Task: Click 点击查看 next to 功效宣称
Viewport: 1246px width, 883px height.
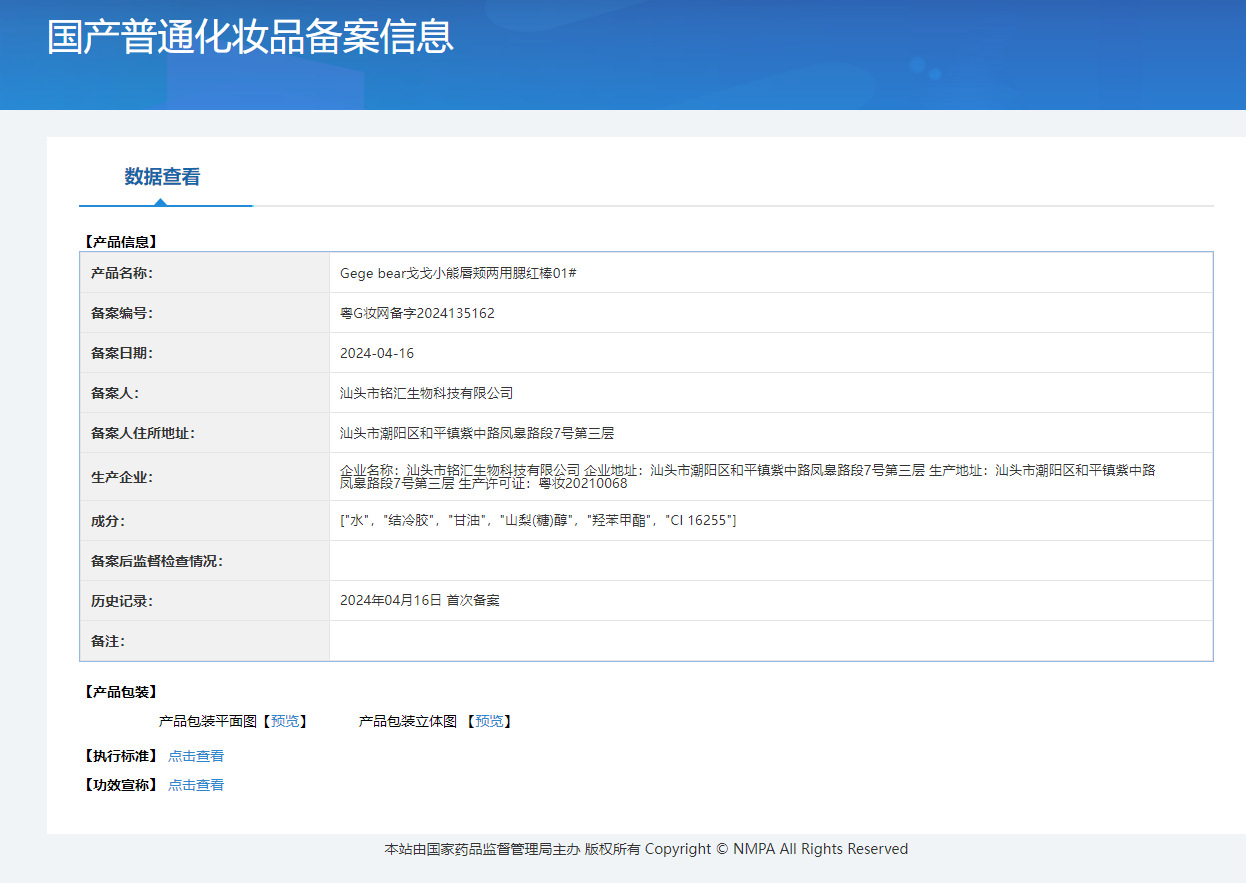Action: (x=196, y=785)
